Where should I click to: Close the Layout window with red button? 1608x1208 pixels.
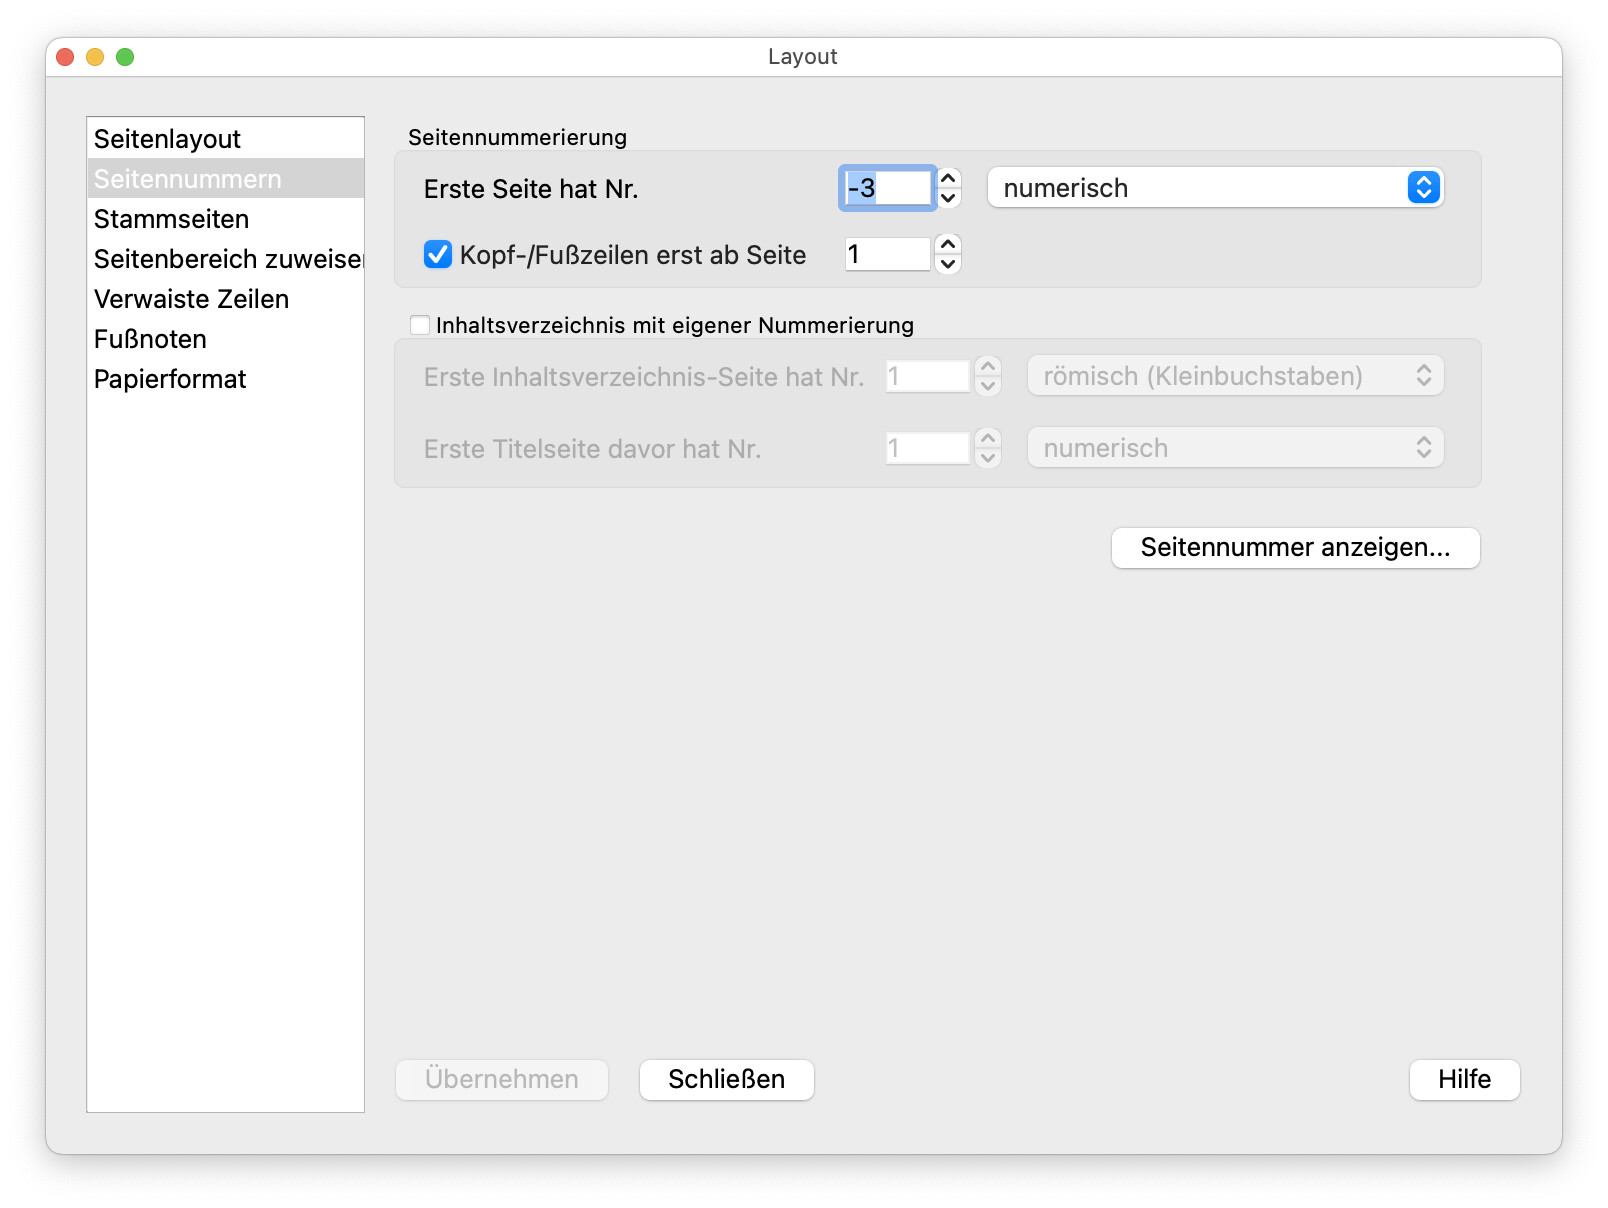click(x=66, y=57)
